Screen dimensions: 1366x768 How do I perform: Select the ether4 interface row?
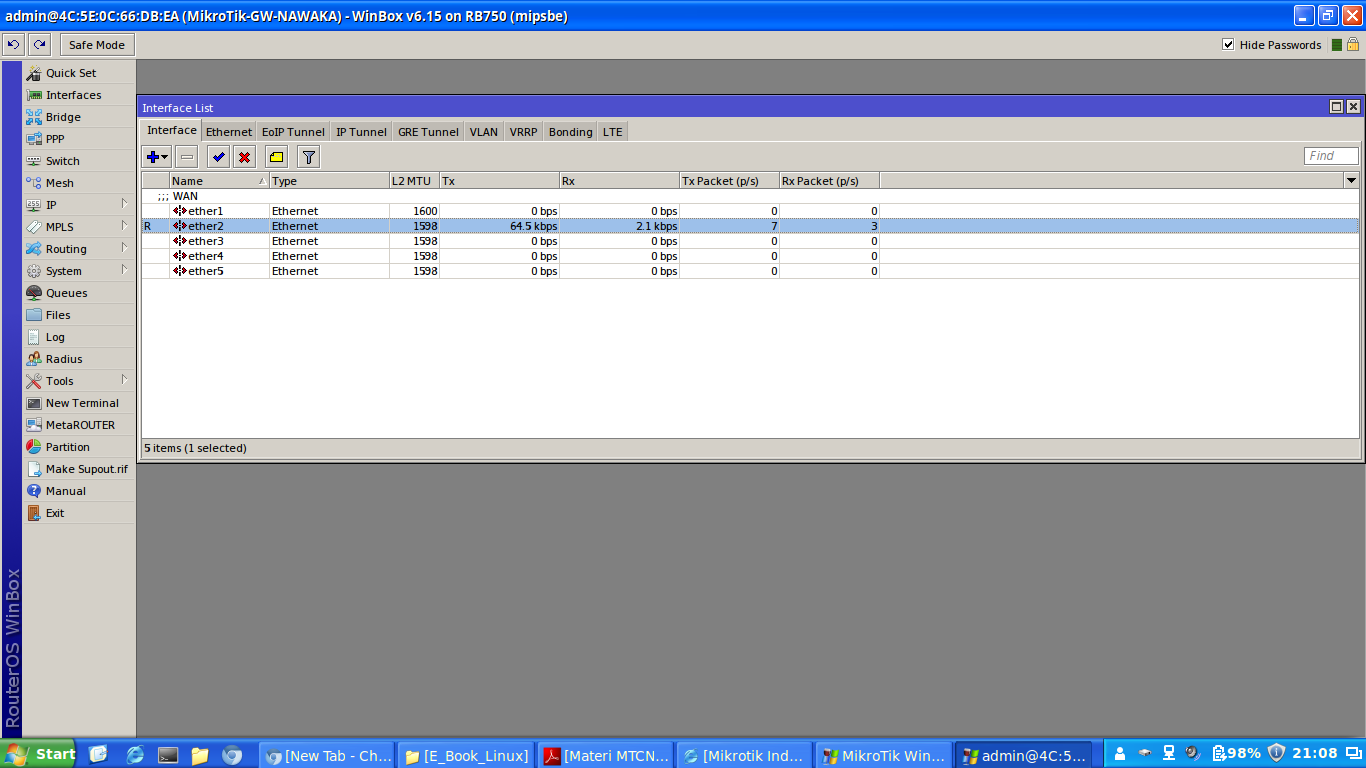750,256
